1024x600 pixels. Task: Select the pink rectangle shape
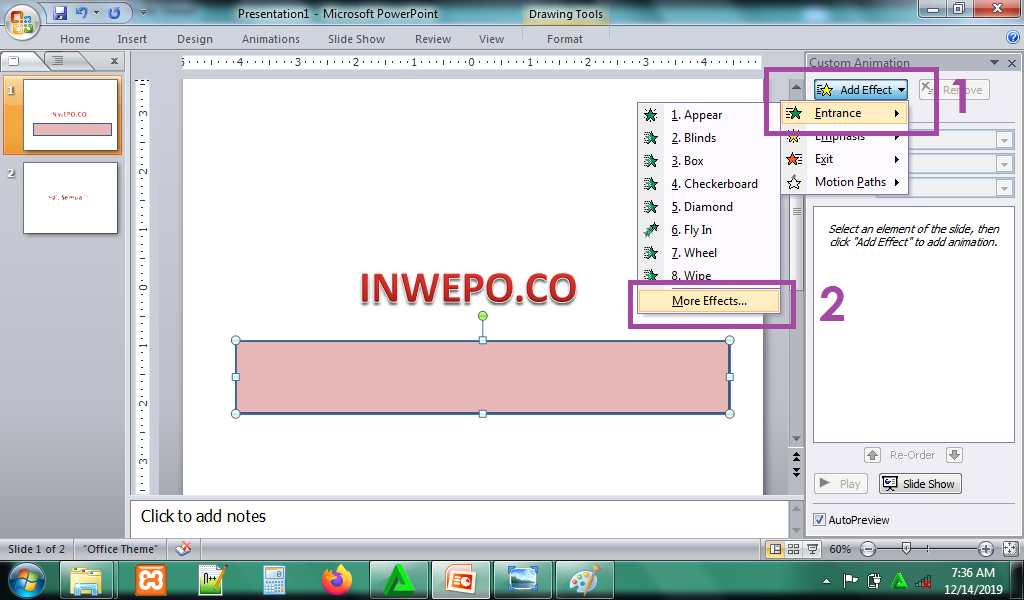click(483, 377)
